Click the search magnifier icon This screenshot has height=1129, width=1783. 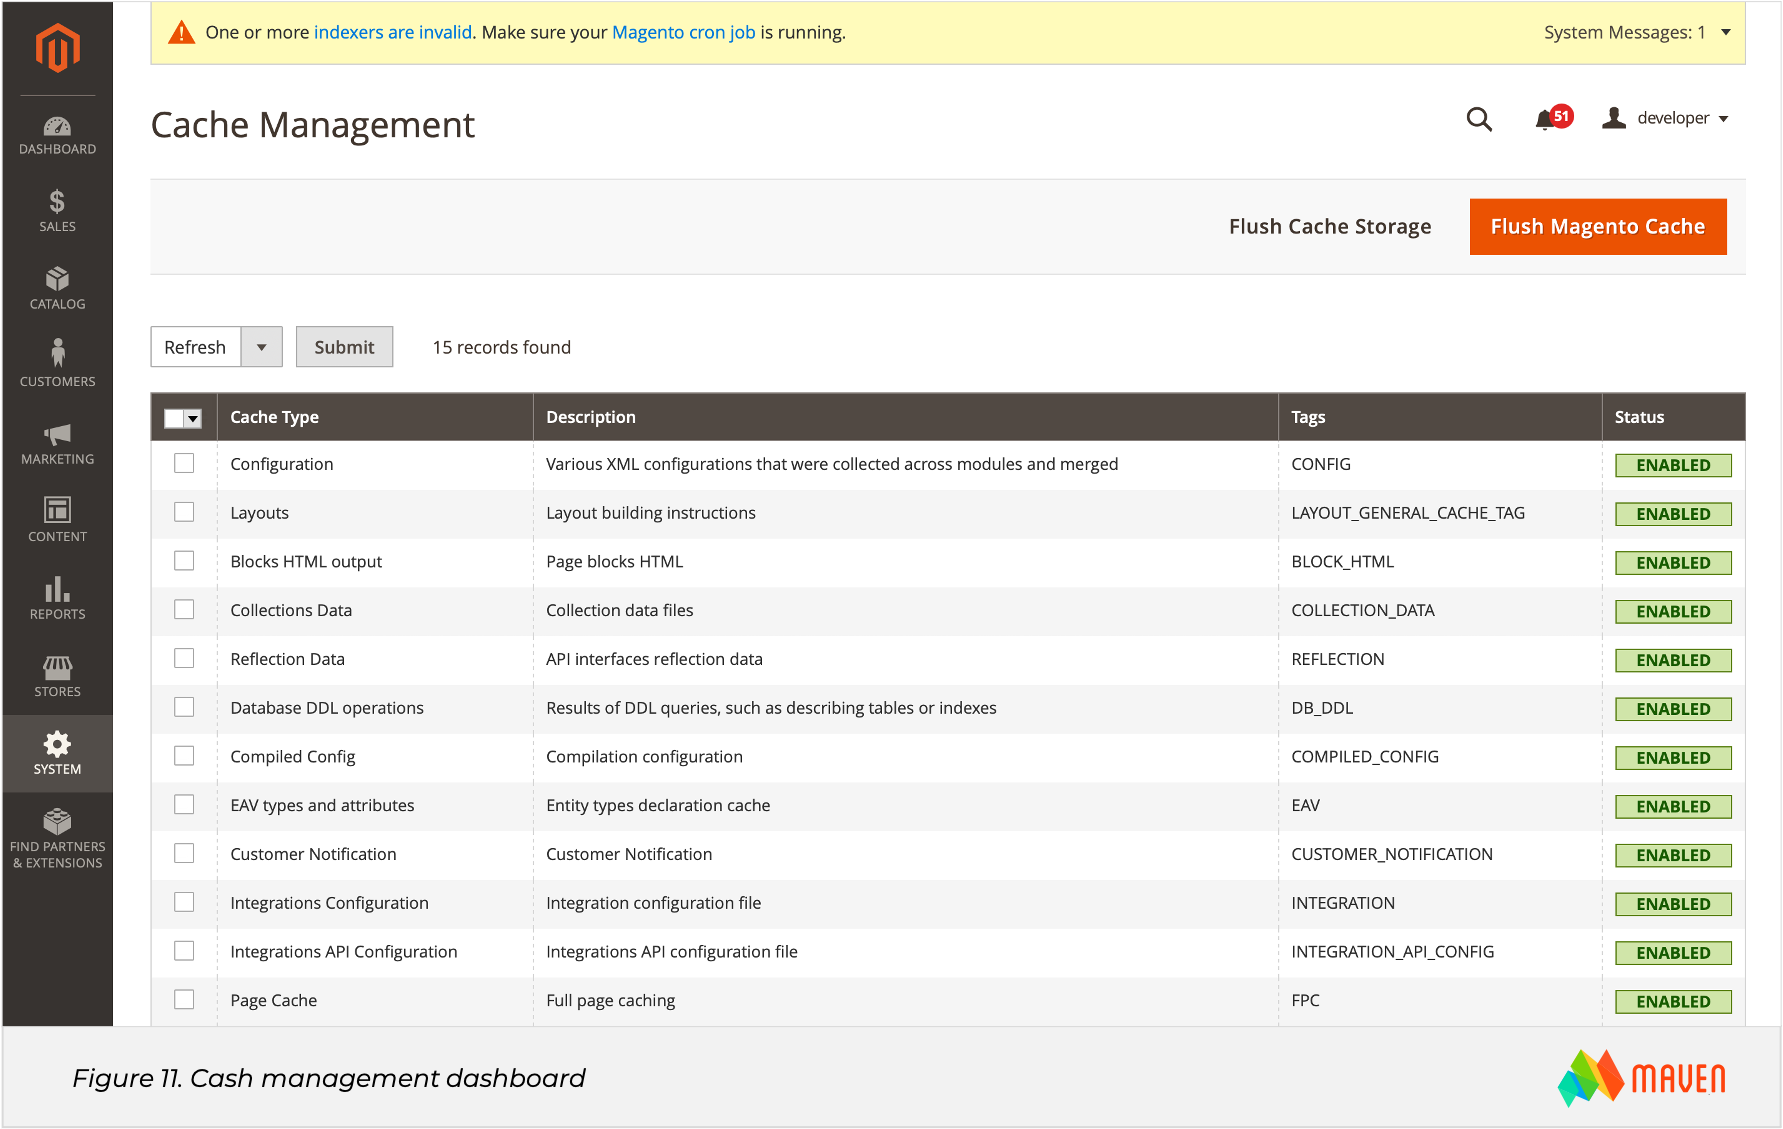point(1479,119)
